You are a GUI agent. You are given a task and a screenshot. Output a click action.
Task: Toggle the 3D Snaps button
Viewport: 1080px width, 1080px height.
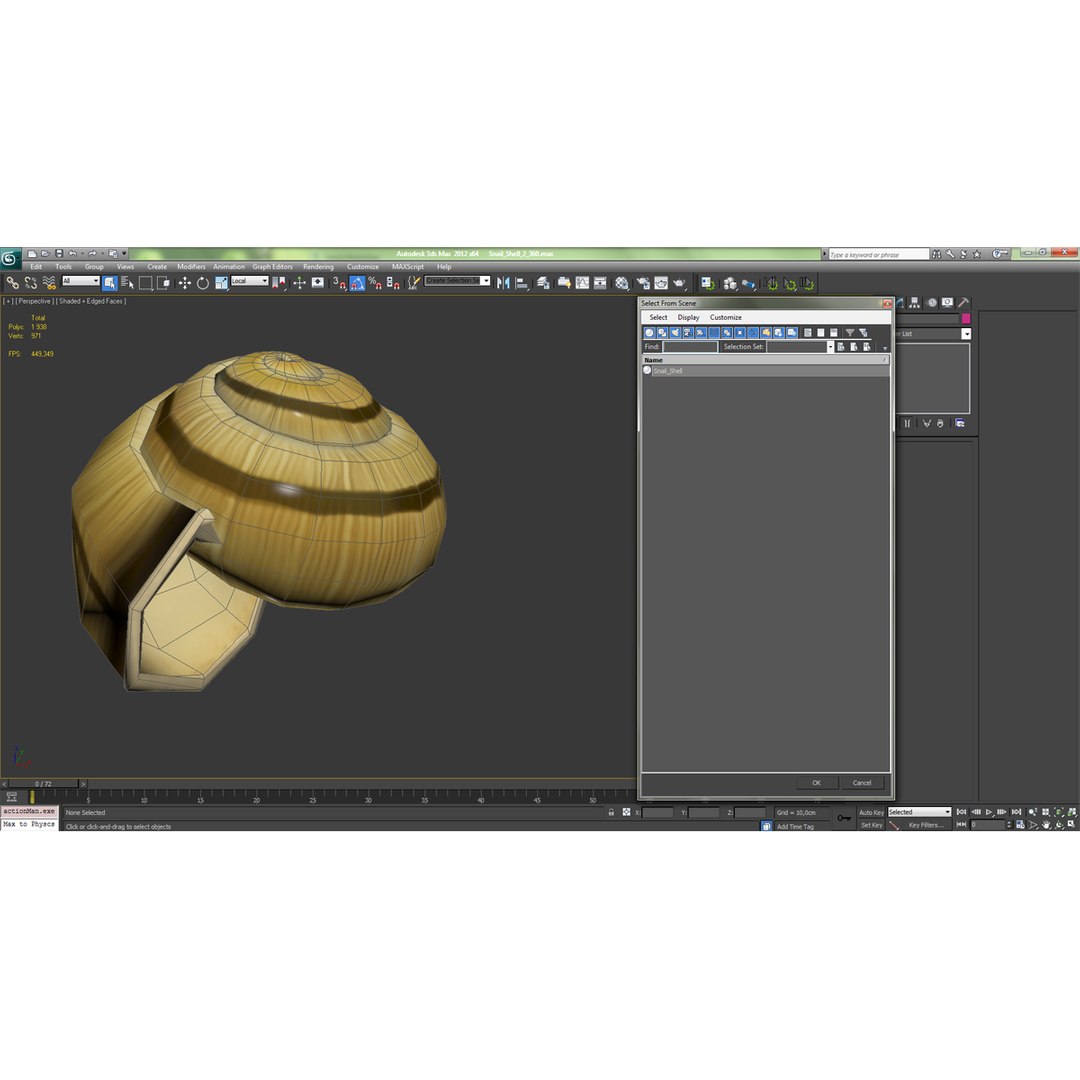(x=339, y=282)
